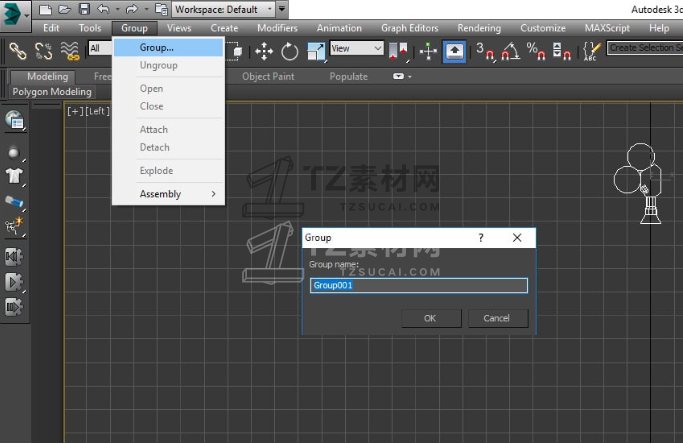Choose Explode in the Group menu
683x444 pixels.
pos(169,170)
